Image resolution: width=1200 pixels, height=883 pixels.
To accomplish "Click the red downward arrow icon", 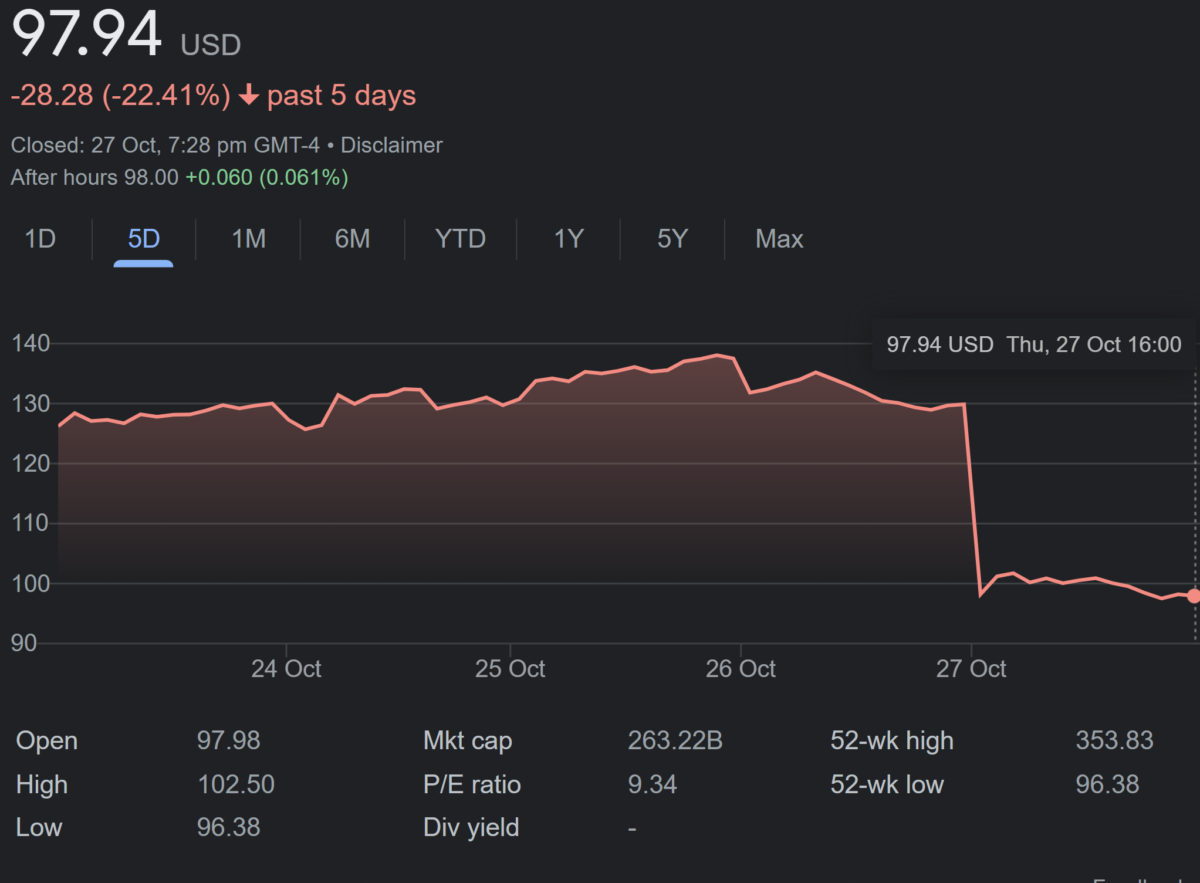I will click(247, 94).
